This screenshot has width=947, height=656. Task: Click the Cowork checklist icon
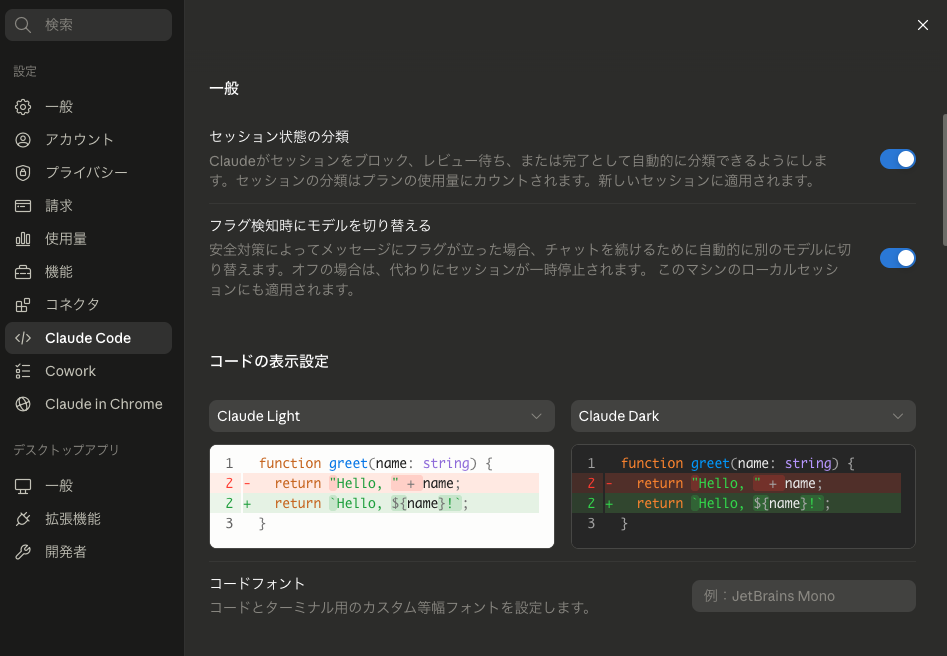coord(23,371)
